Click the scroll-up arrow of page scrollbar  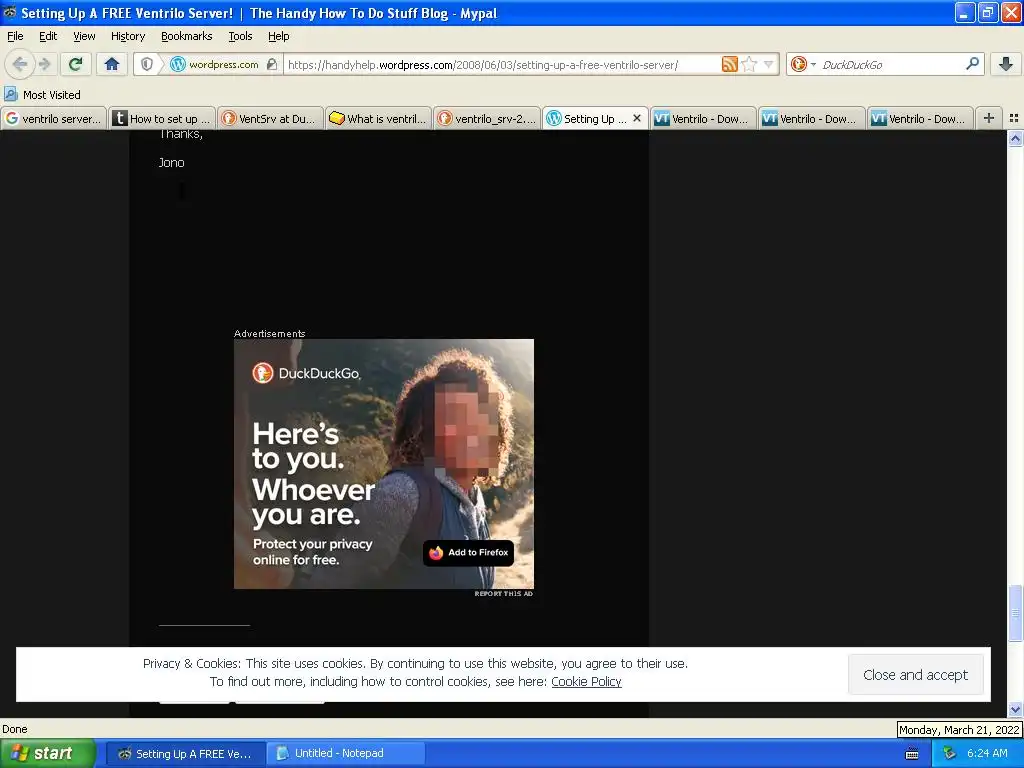pyautogui.click(x=1015, y=138)
